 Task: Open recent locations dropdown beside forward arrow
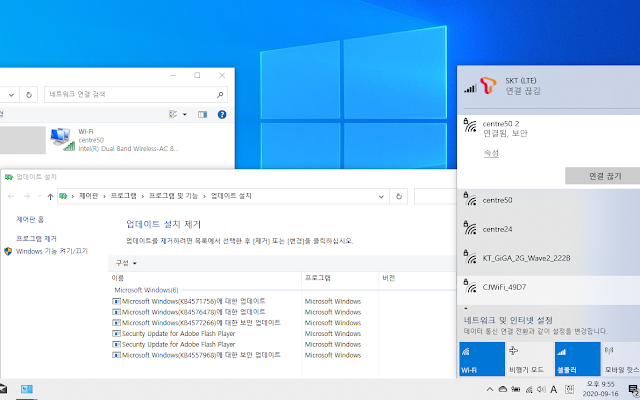click(39, 196)
